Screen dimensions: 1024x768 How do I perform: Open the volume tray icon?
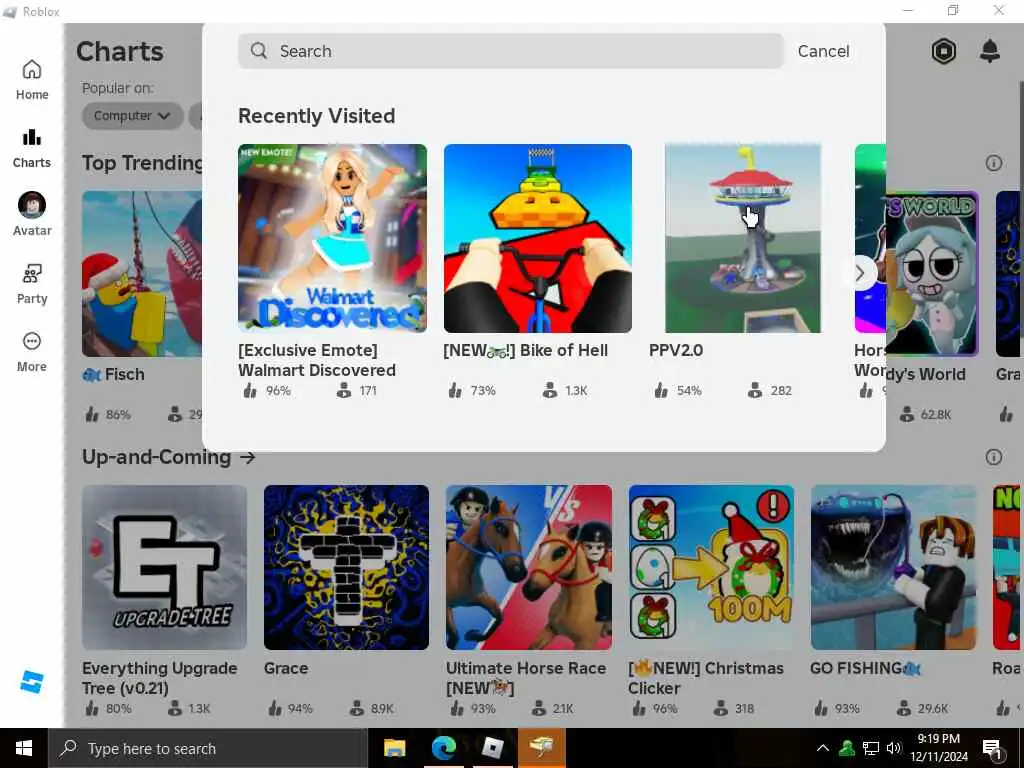click(894, 748)
